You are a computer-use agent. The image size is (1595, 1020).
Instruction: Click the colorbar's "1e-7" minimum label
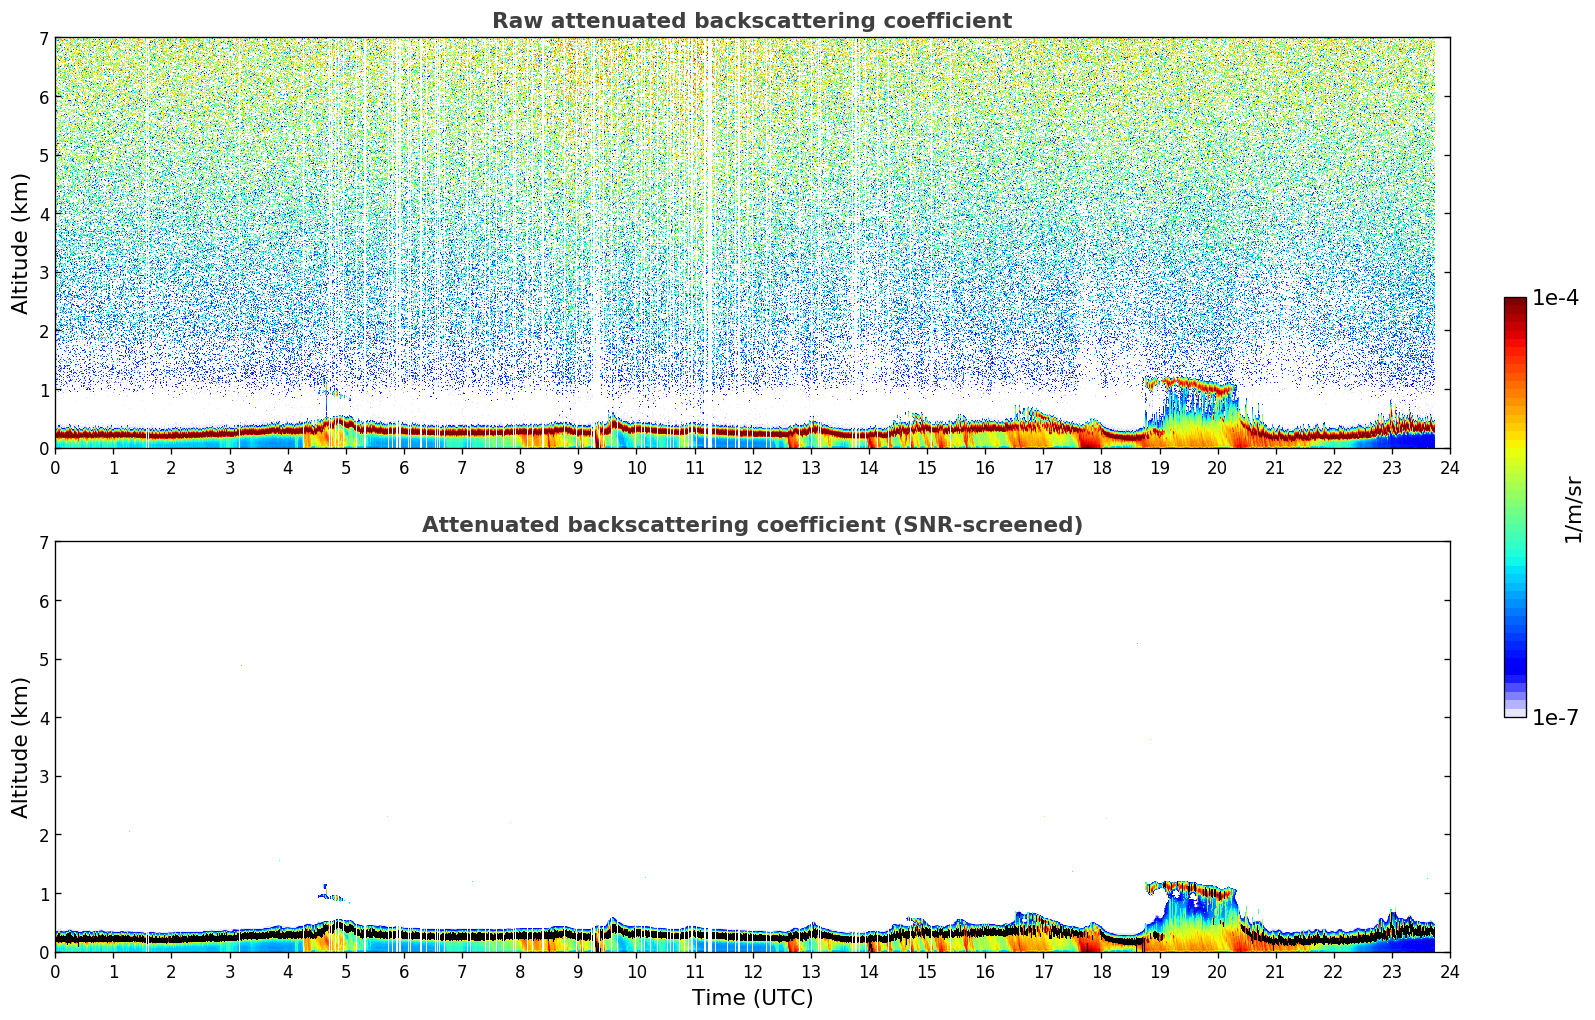[1555, 718]
